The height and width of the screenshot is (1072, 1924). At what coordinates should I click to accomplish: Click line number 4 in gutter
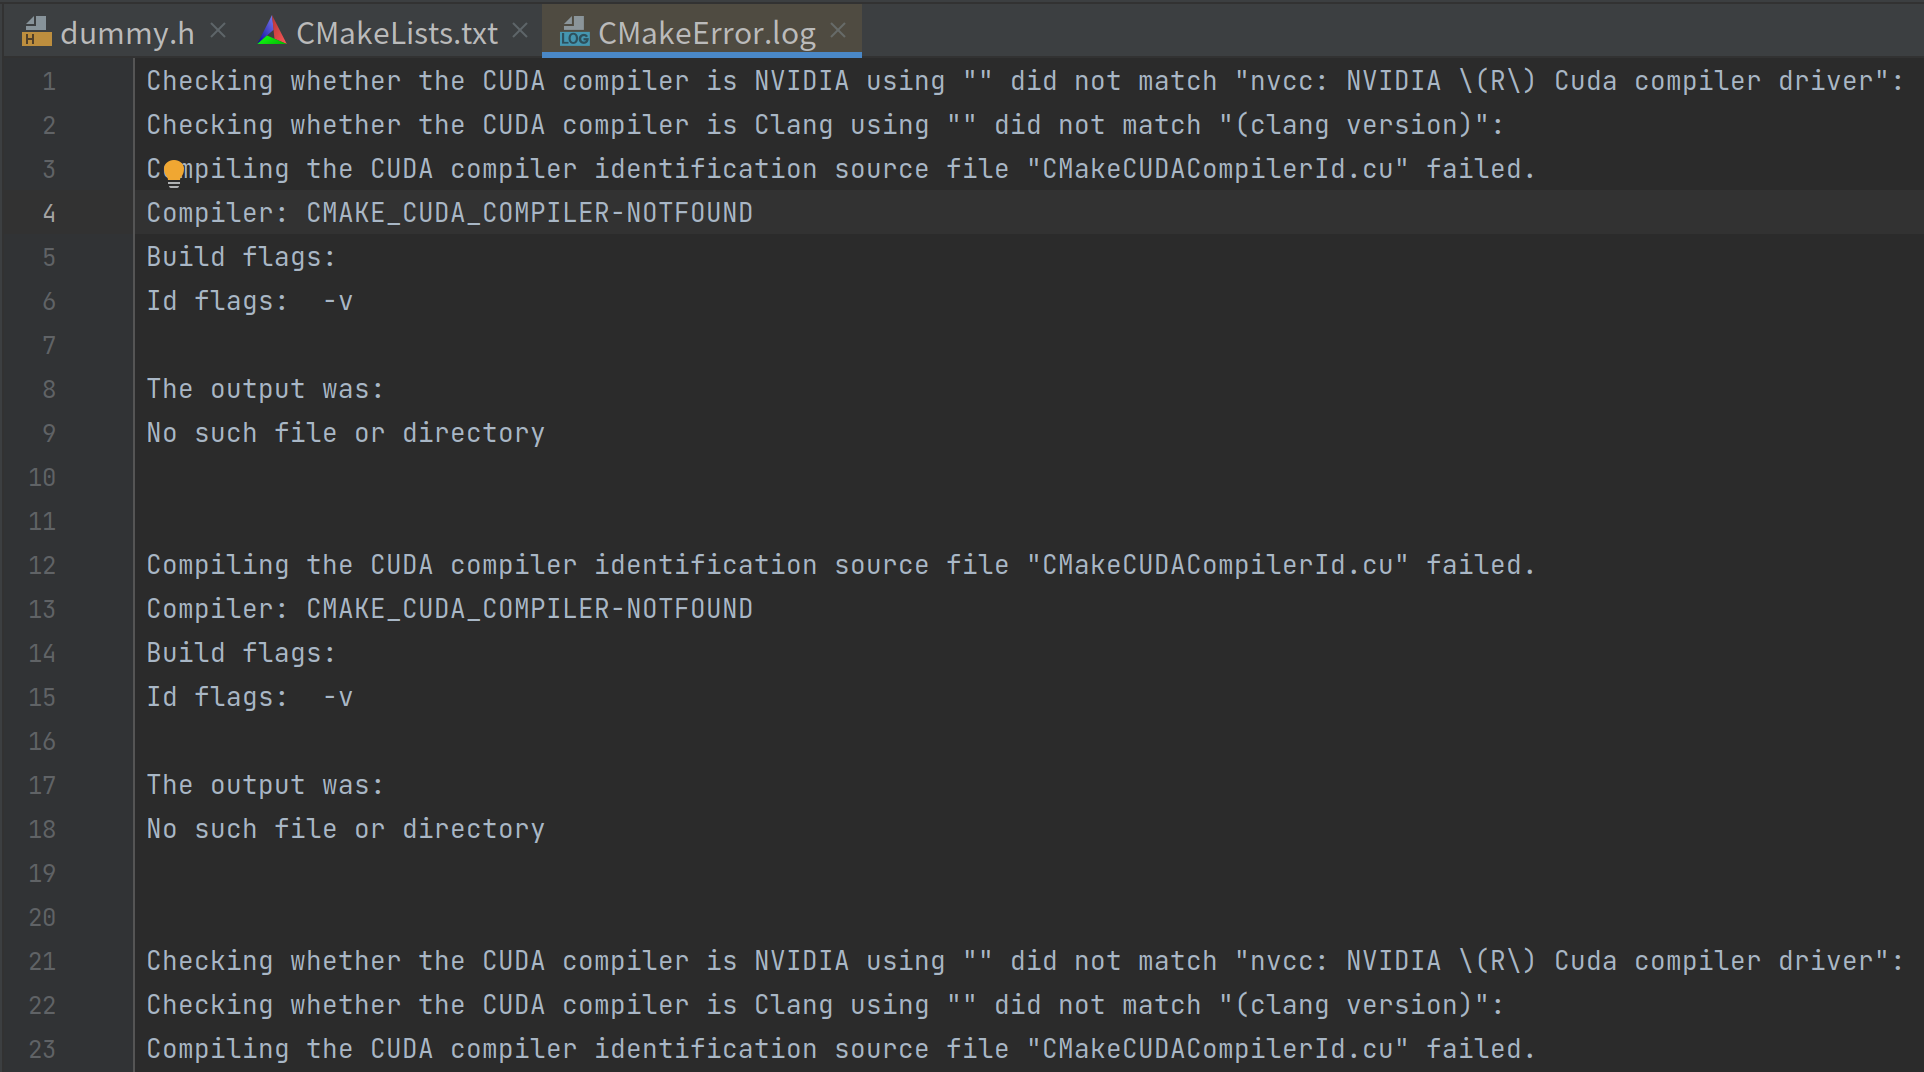tap(48, 213)
